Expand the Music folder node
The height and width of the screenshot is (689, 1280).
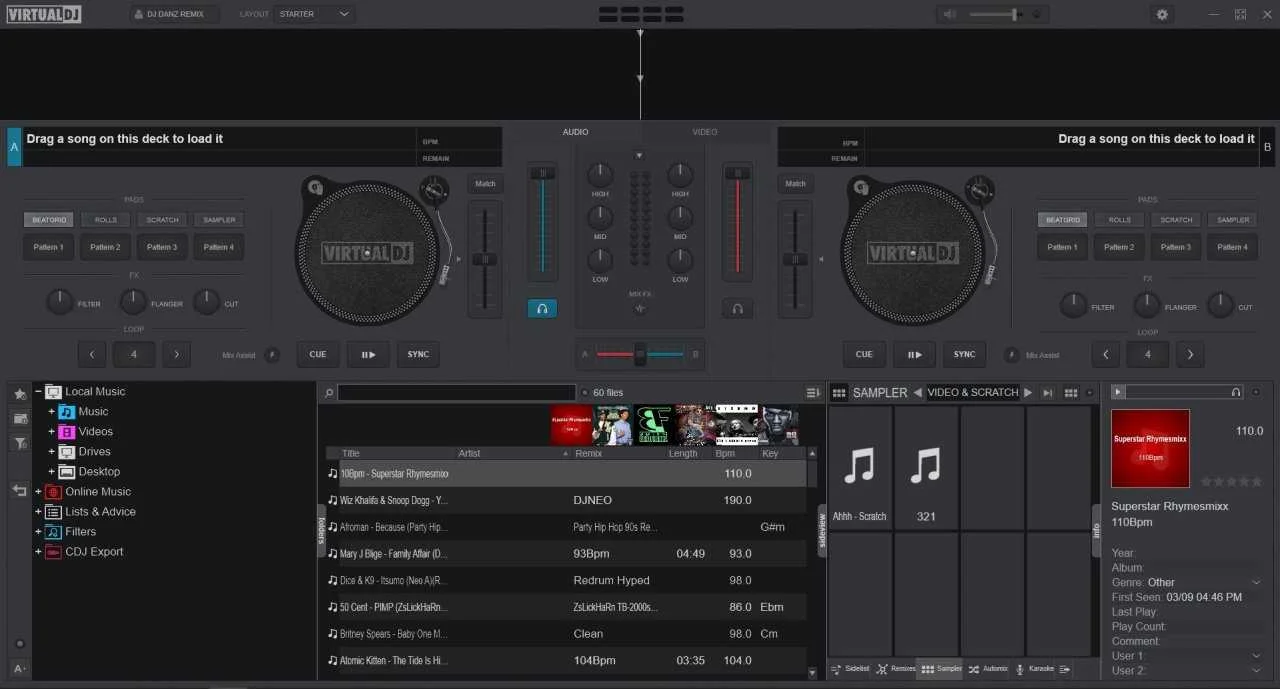[51, 412]
